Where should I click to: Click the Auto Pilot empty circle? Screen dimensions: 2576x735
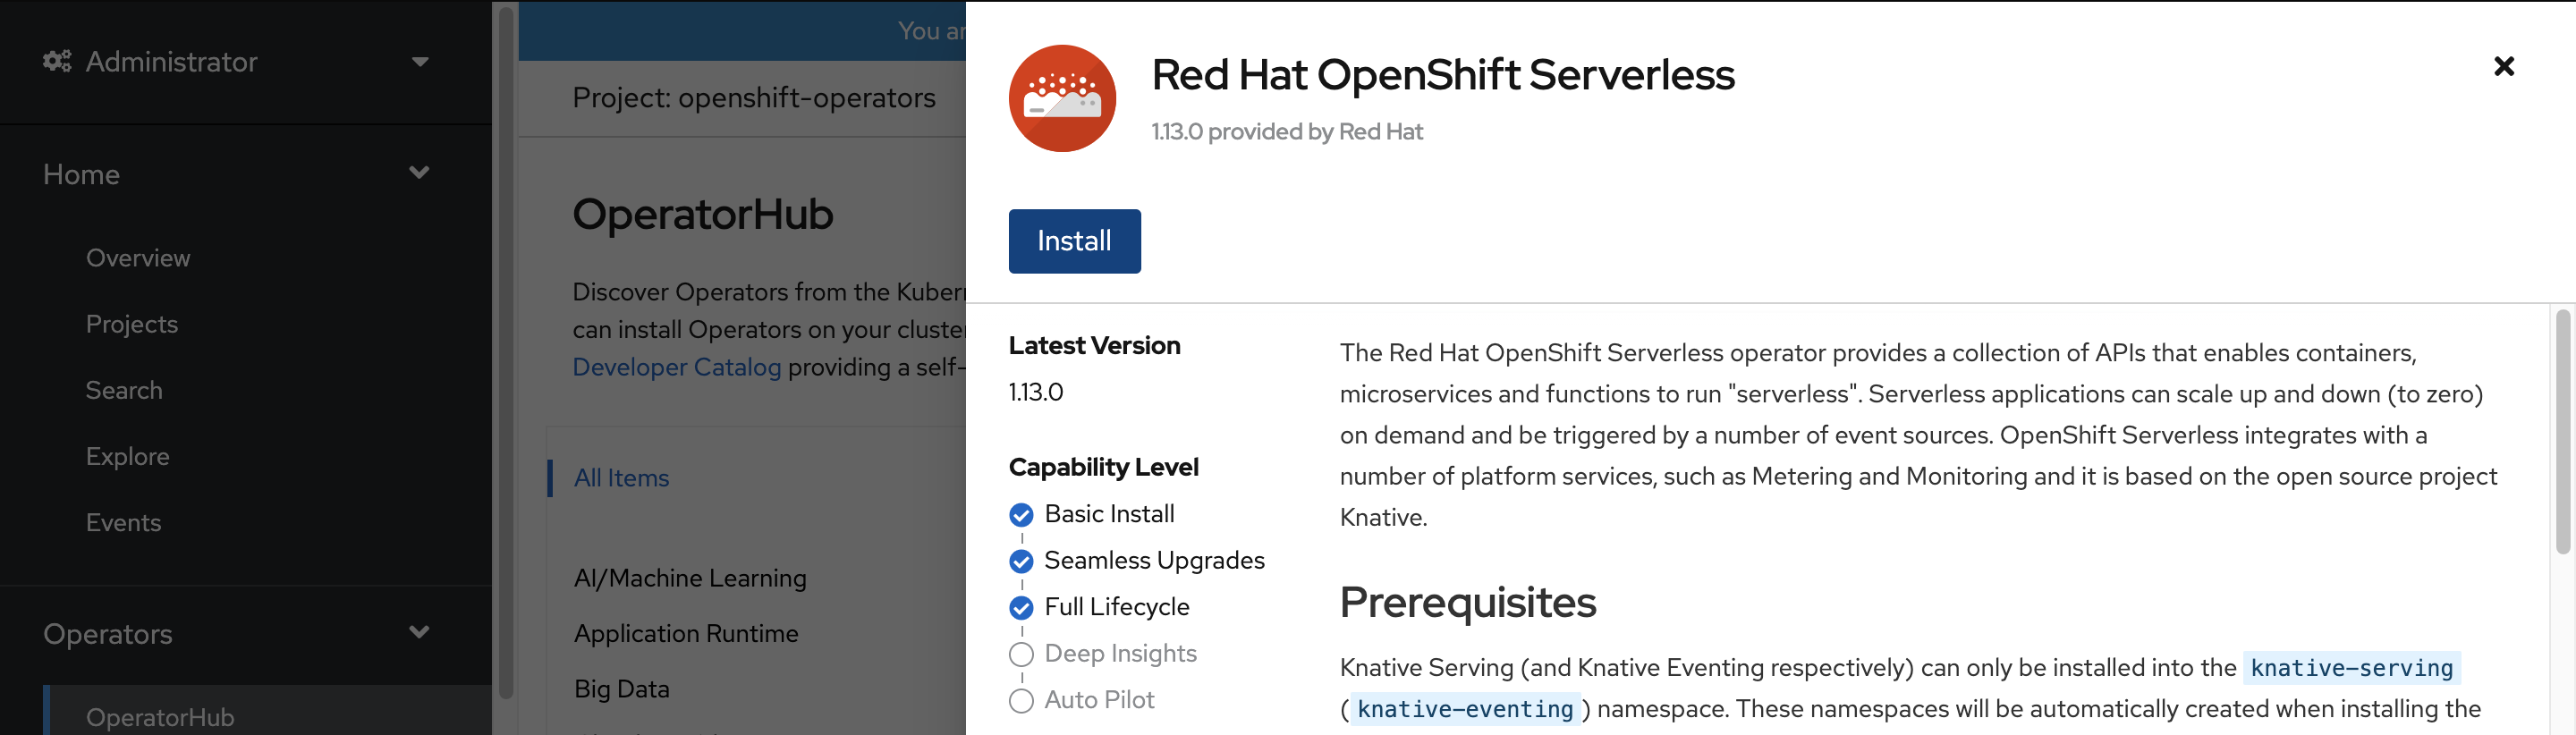pyautogui.click(x=1021, y=701)
